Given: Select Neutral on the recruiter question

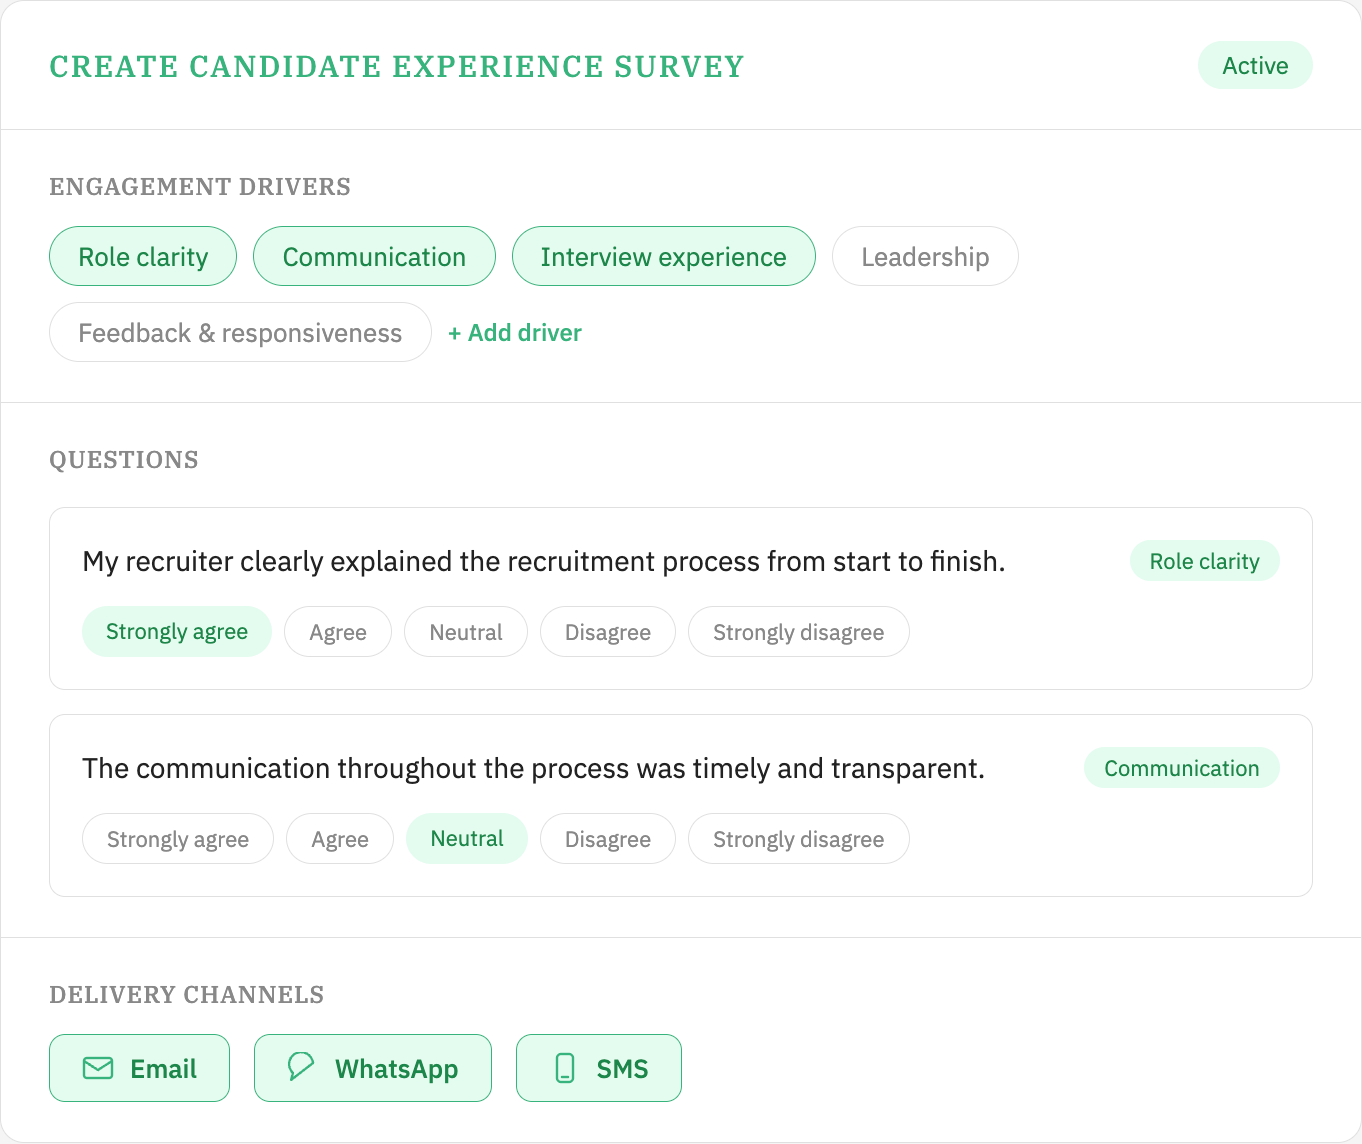Looking at the screenshot, I should (x=465, y=631).
